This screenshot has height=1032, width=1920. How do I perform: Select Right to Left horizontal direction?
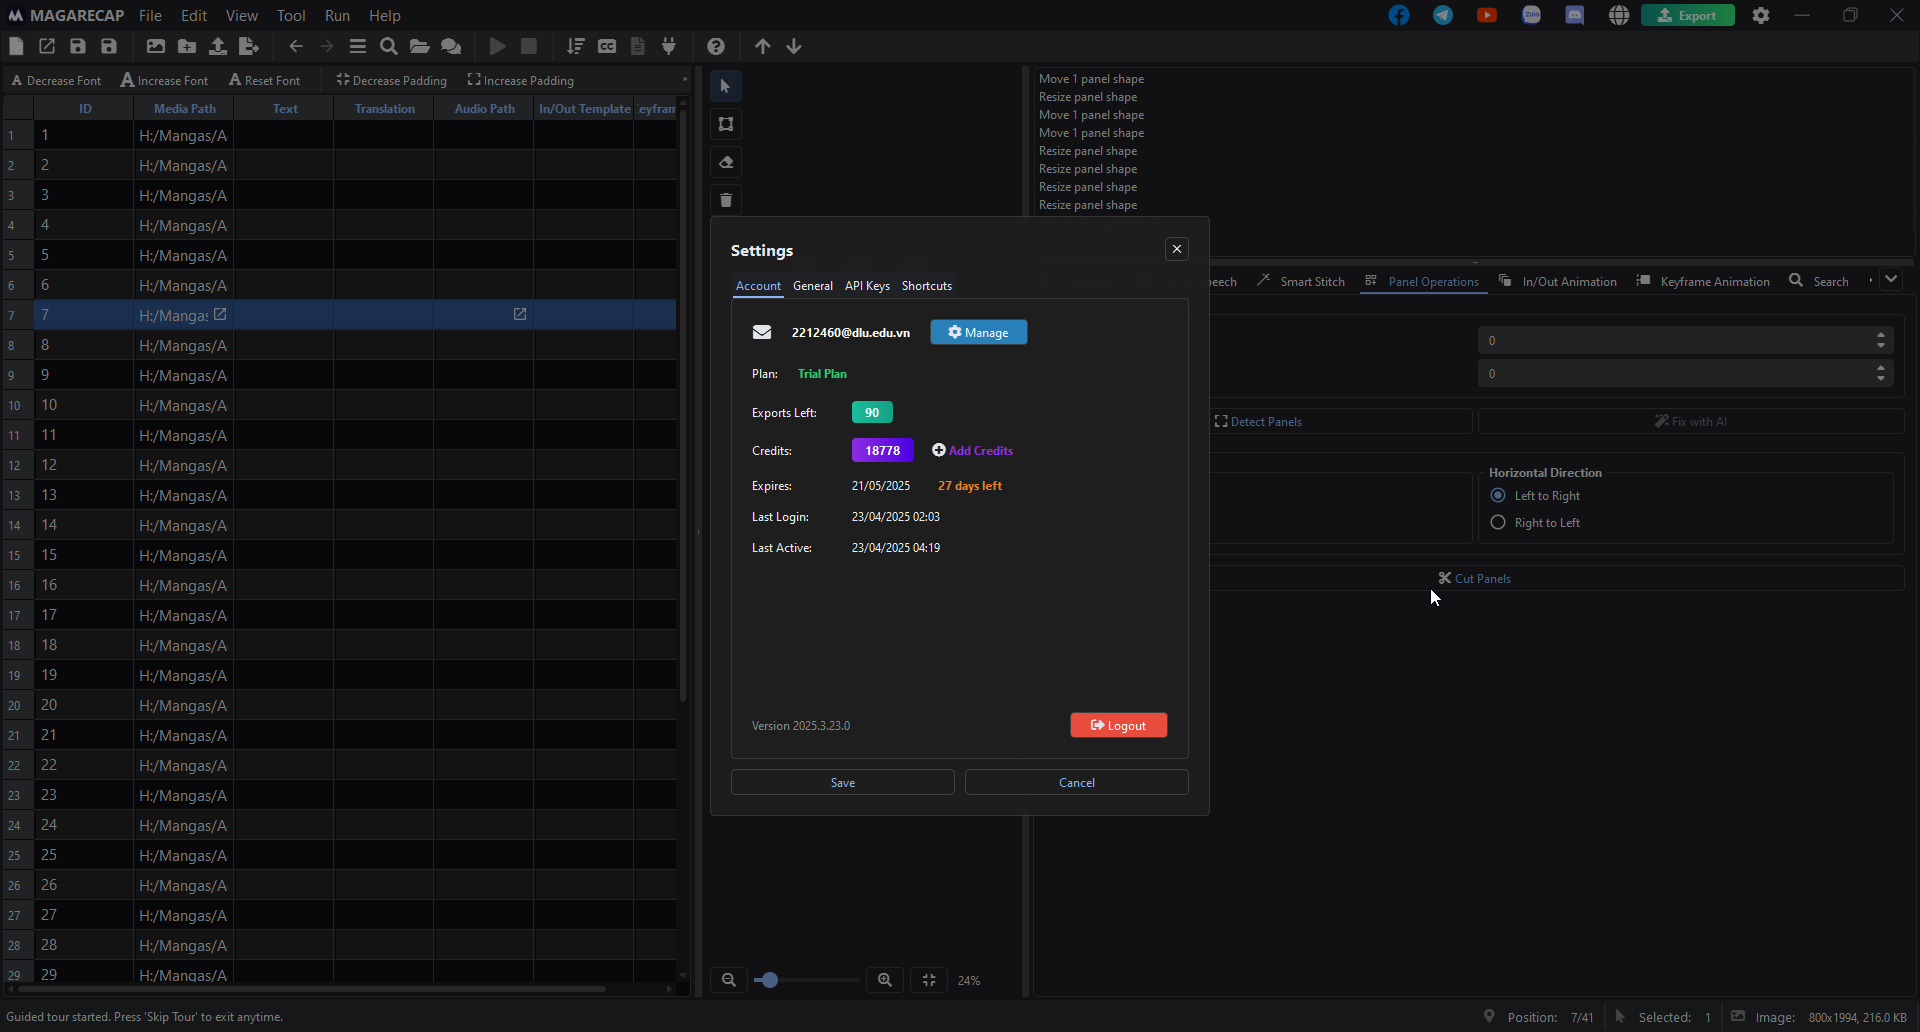pyautogui.click(x=1535, y=523)
